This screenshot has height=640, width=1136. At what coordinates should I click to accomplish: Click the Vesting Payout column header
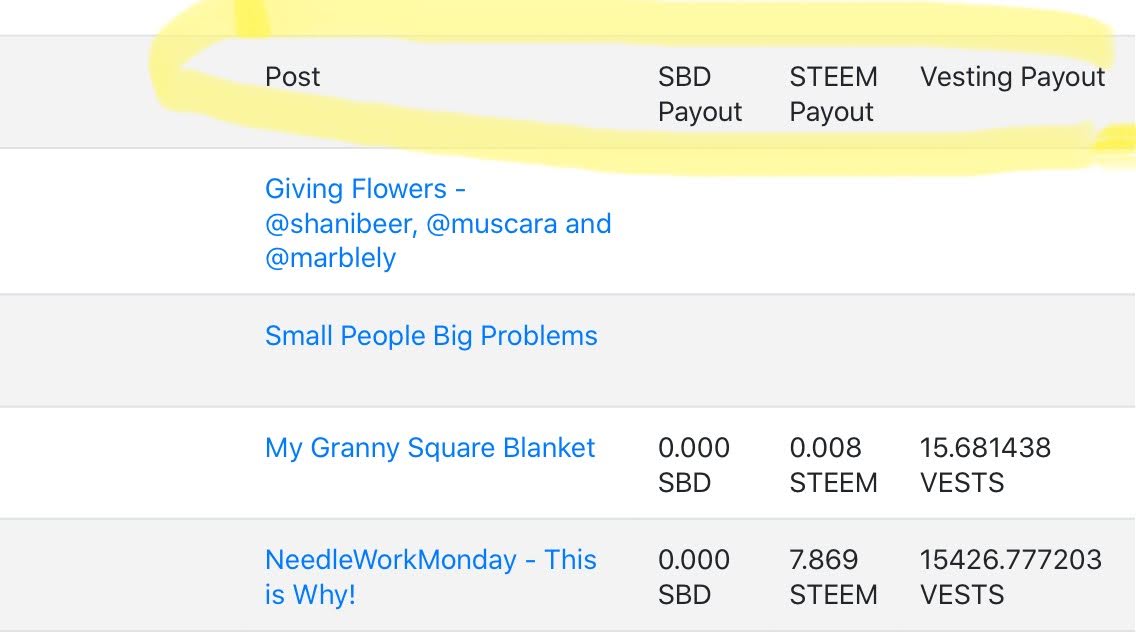1012,77
